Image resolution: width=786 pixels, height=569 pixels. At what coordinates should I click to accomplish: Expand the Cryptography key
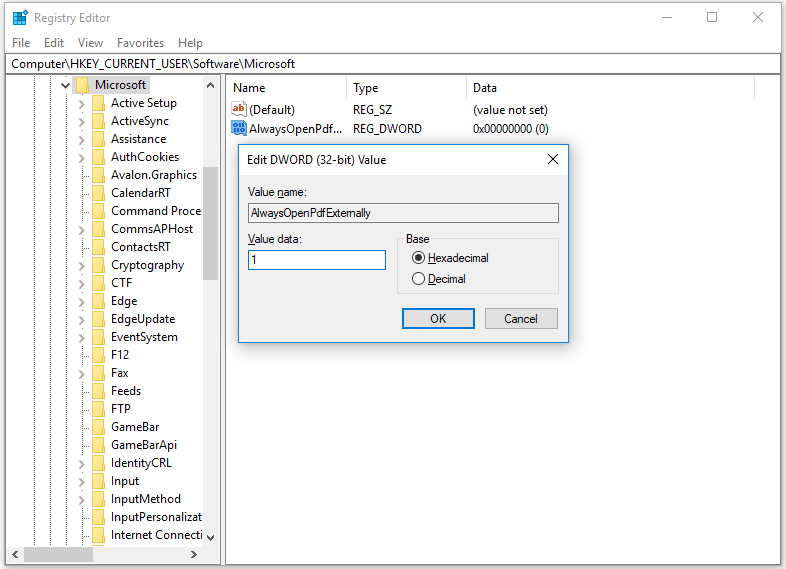pyautogui.click(x=81, y=266)
